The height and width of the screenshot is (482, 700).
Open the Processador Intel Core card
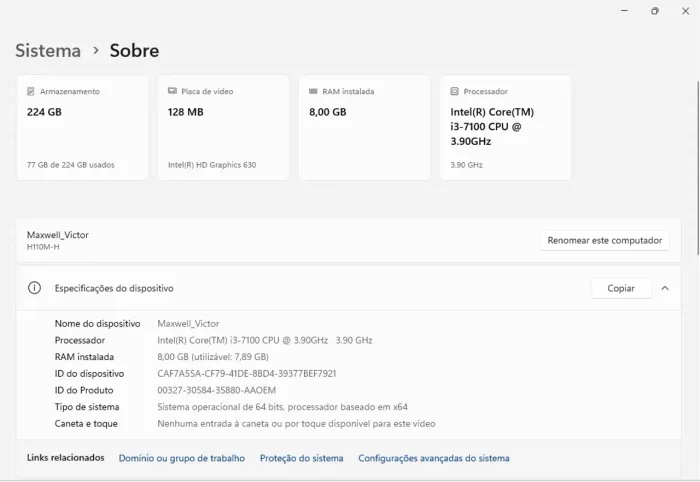(505, 128)
